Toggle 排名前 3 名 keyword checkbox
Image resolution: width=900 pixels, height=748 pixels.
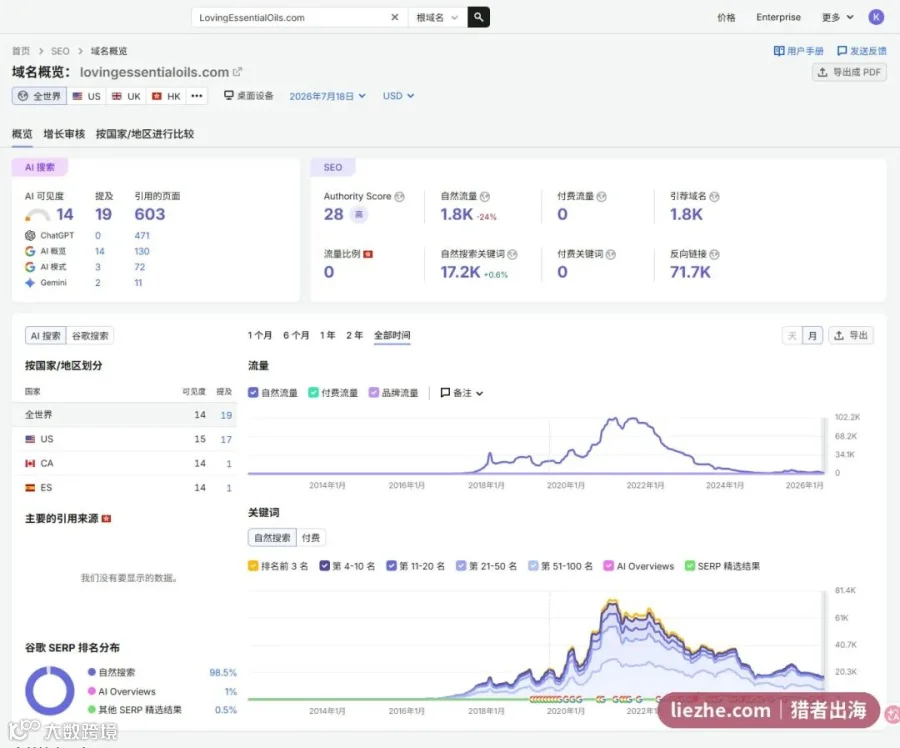tap(253, 566)
